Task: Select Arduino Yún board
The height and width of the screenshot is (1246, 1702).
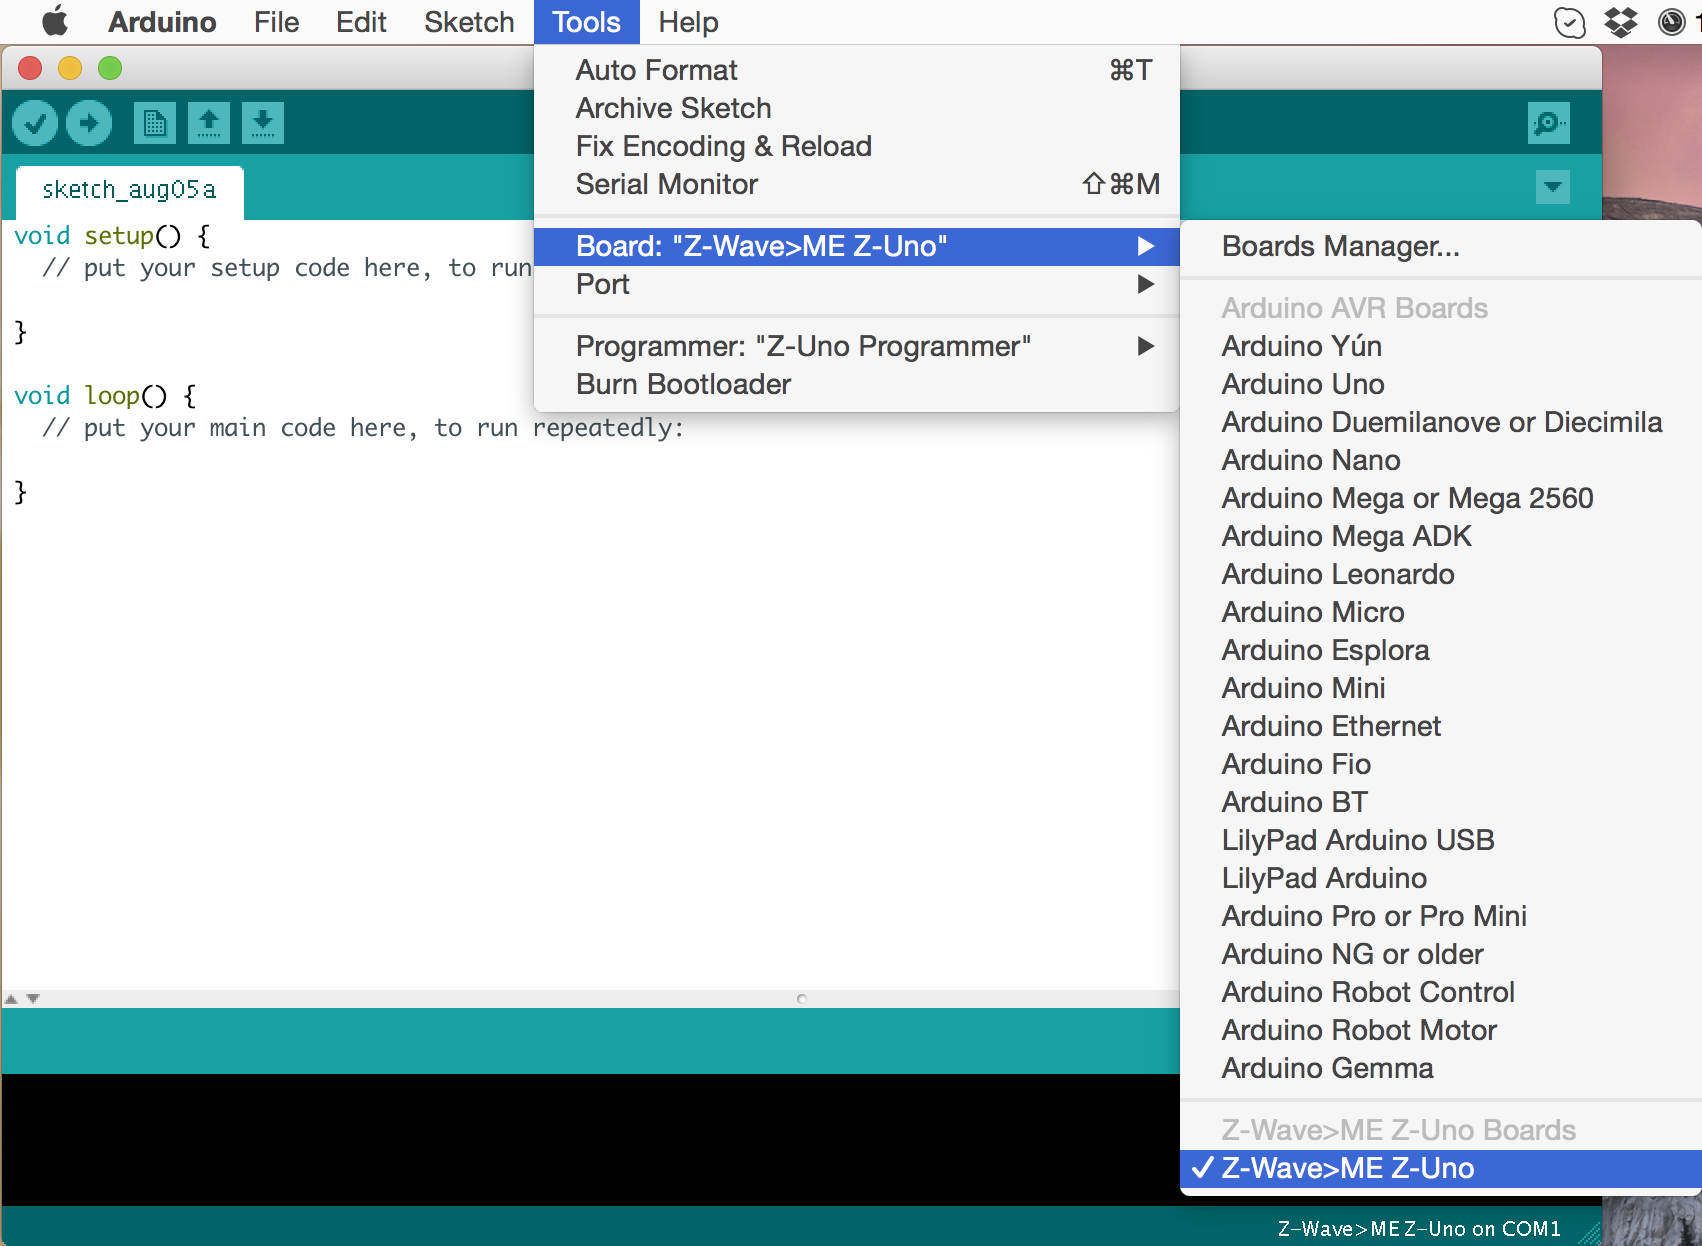Action: [1441, 347]
